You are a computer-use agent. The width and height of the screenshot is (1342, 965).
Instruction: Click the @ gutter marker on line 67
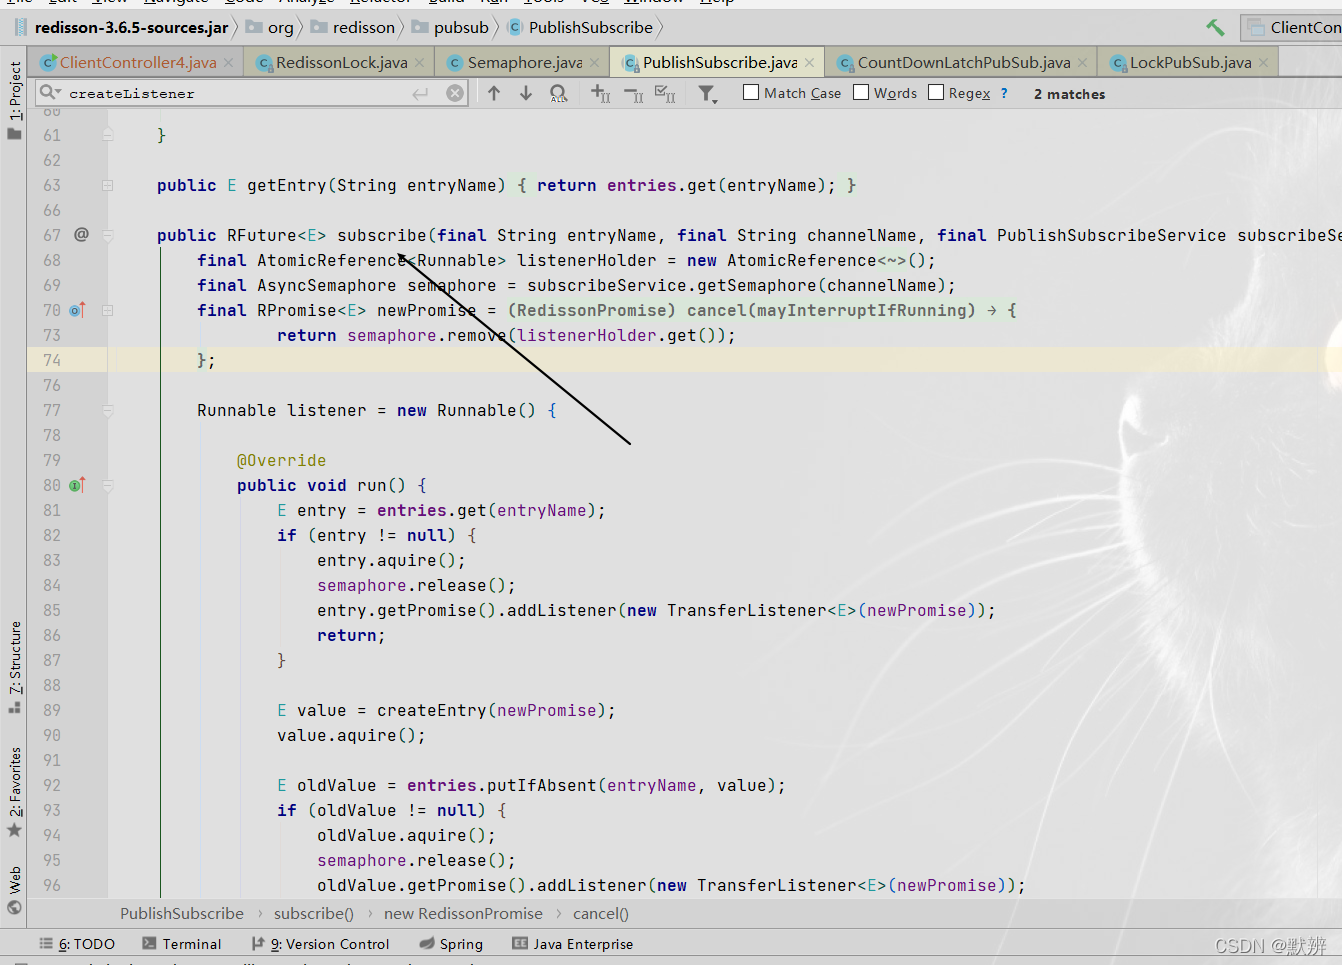click(x=81, y=234)
